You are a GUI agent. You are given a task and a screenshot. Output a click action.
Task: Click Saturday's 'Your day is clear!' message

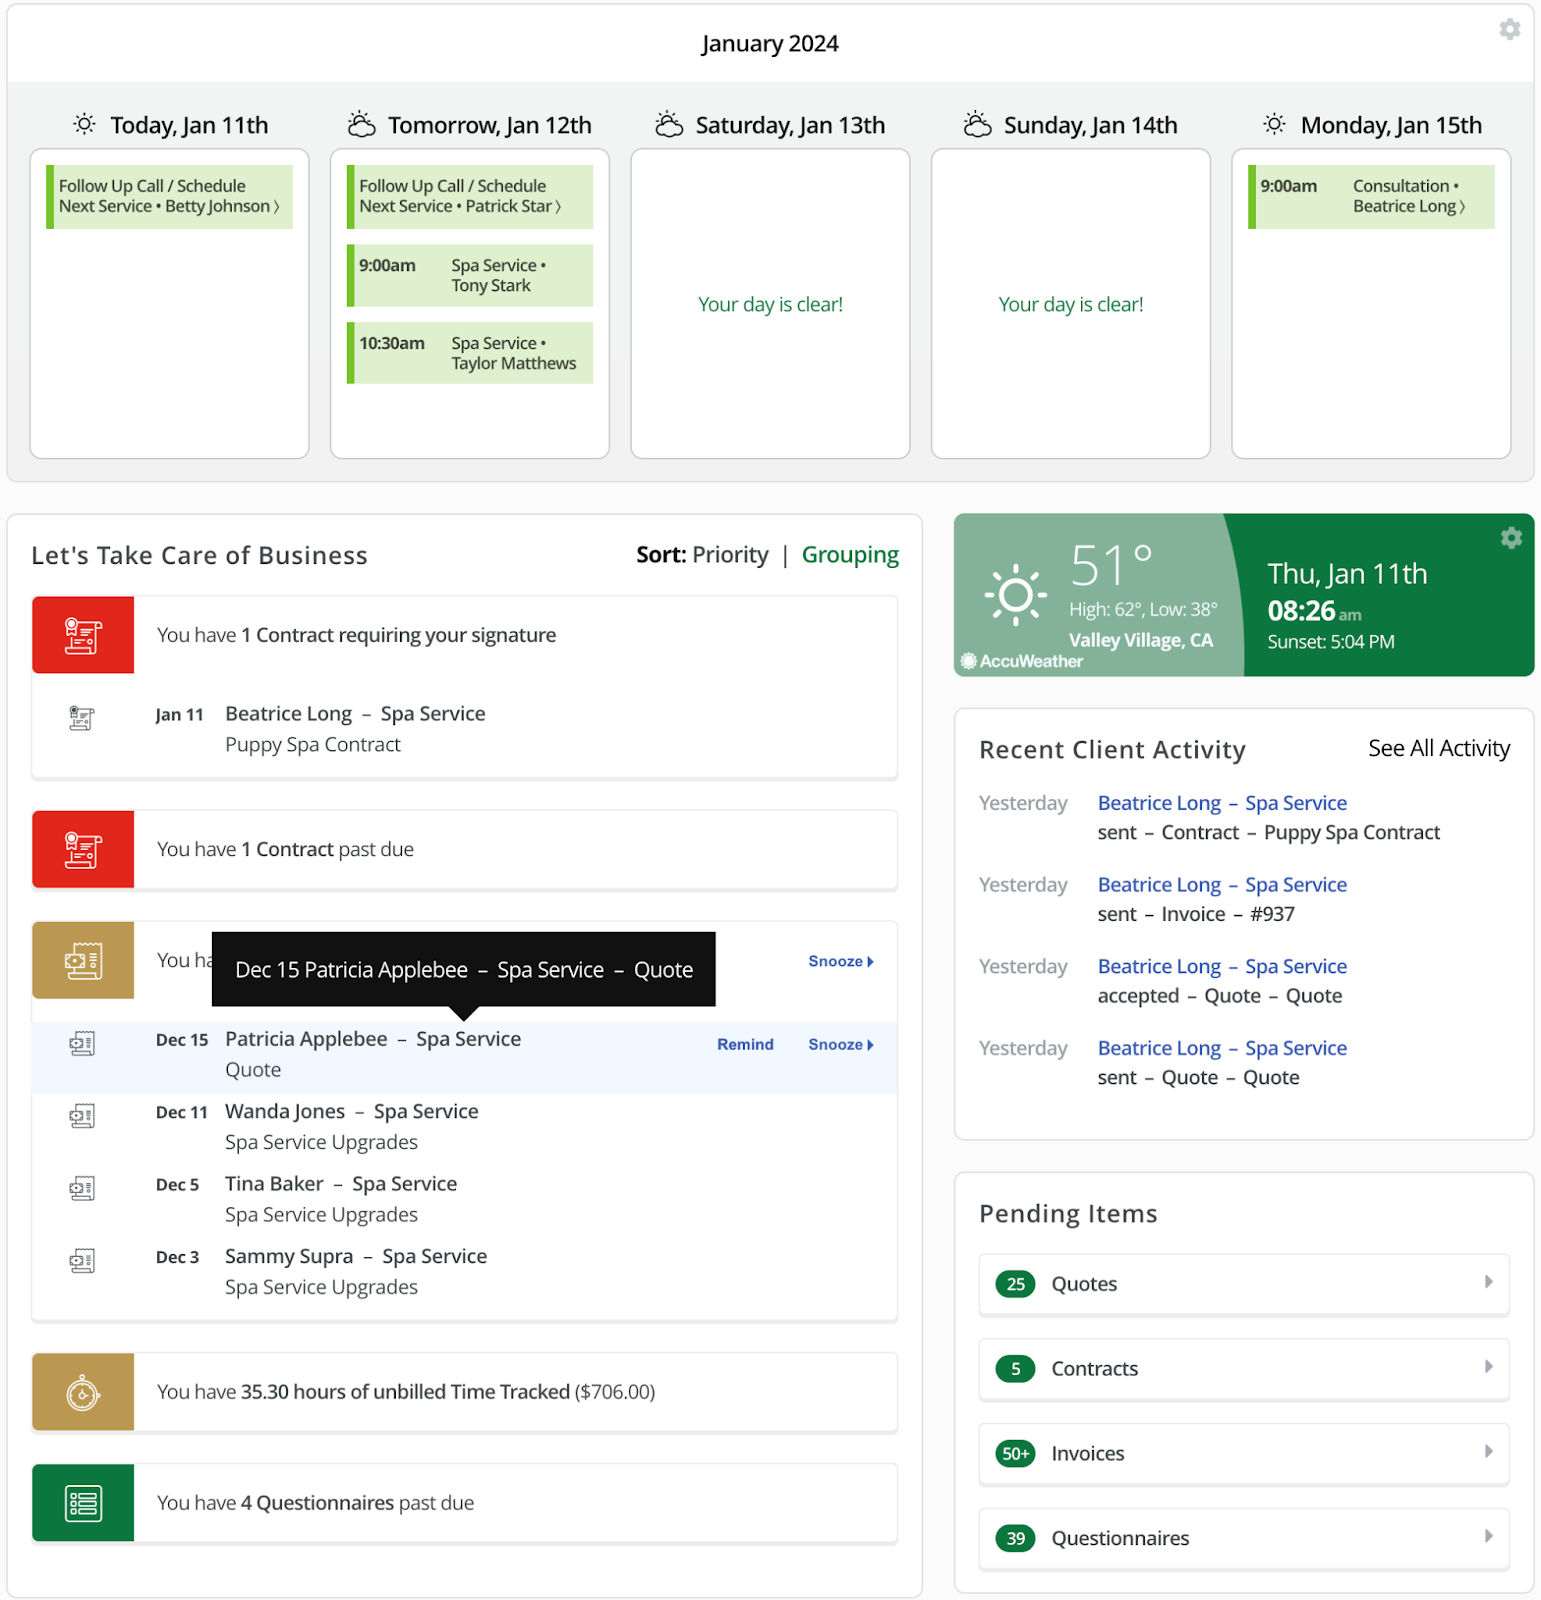(x=770, y=305)
